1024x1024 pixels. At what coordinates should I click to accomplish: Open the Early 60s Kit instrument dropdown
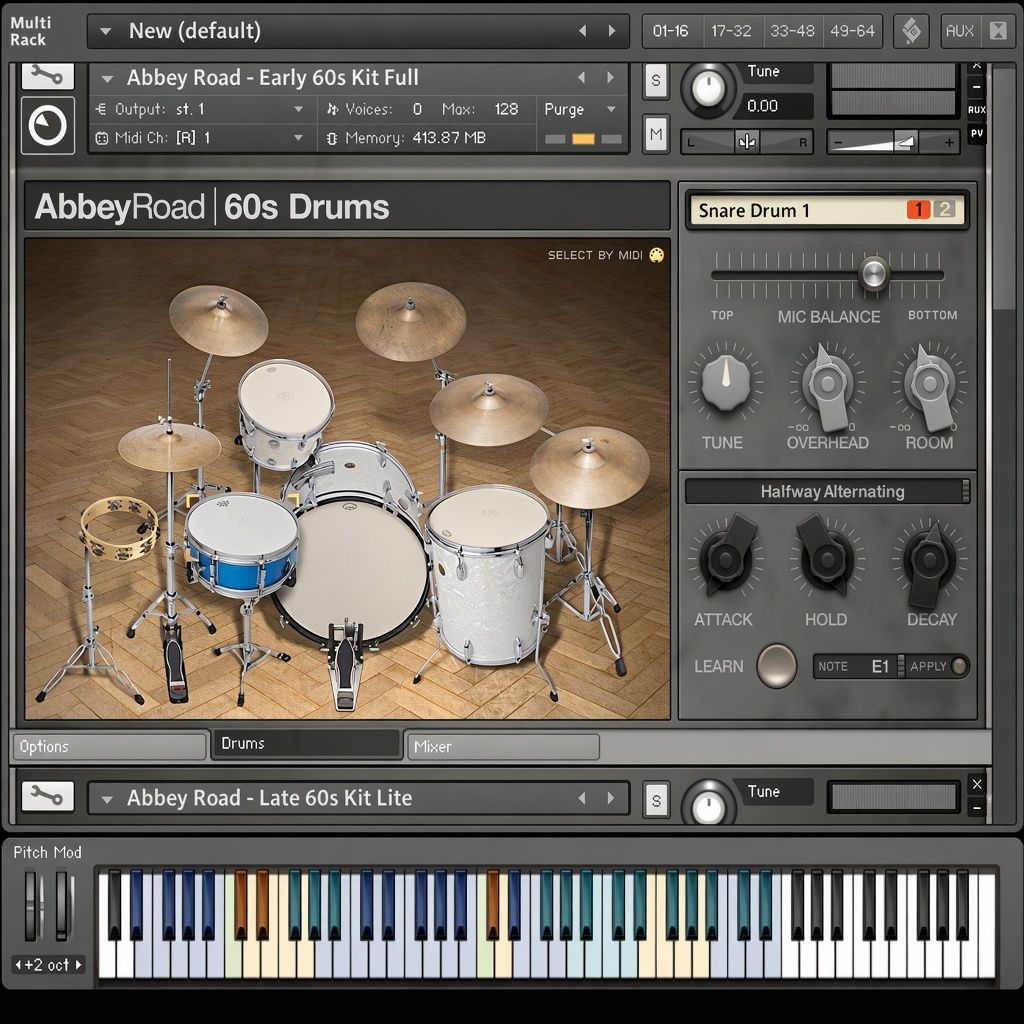(108, 79)
